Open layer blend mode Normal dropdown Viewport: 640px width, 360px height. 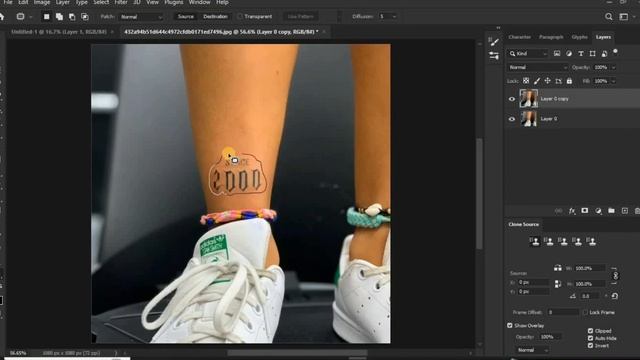(538, 67)
